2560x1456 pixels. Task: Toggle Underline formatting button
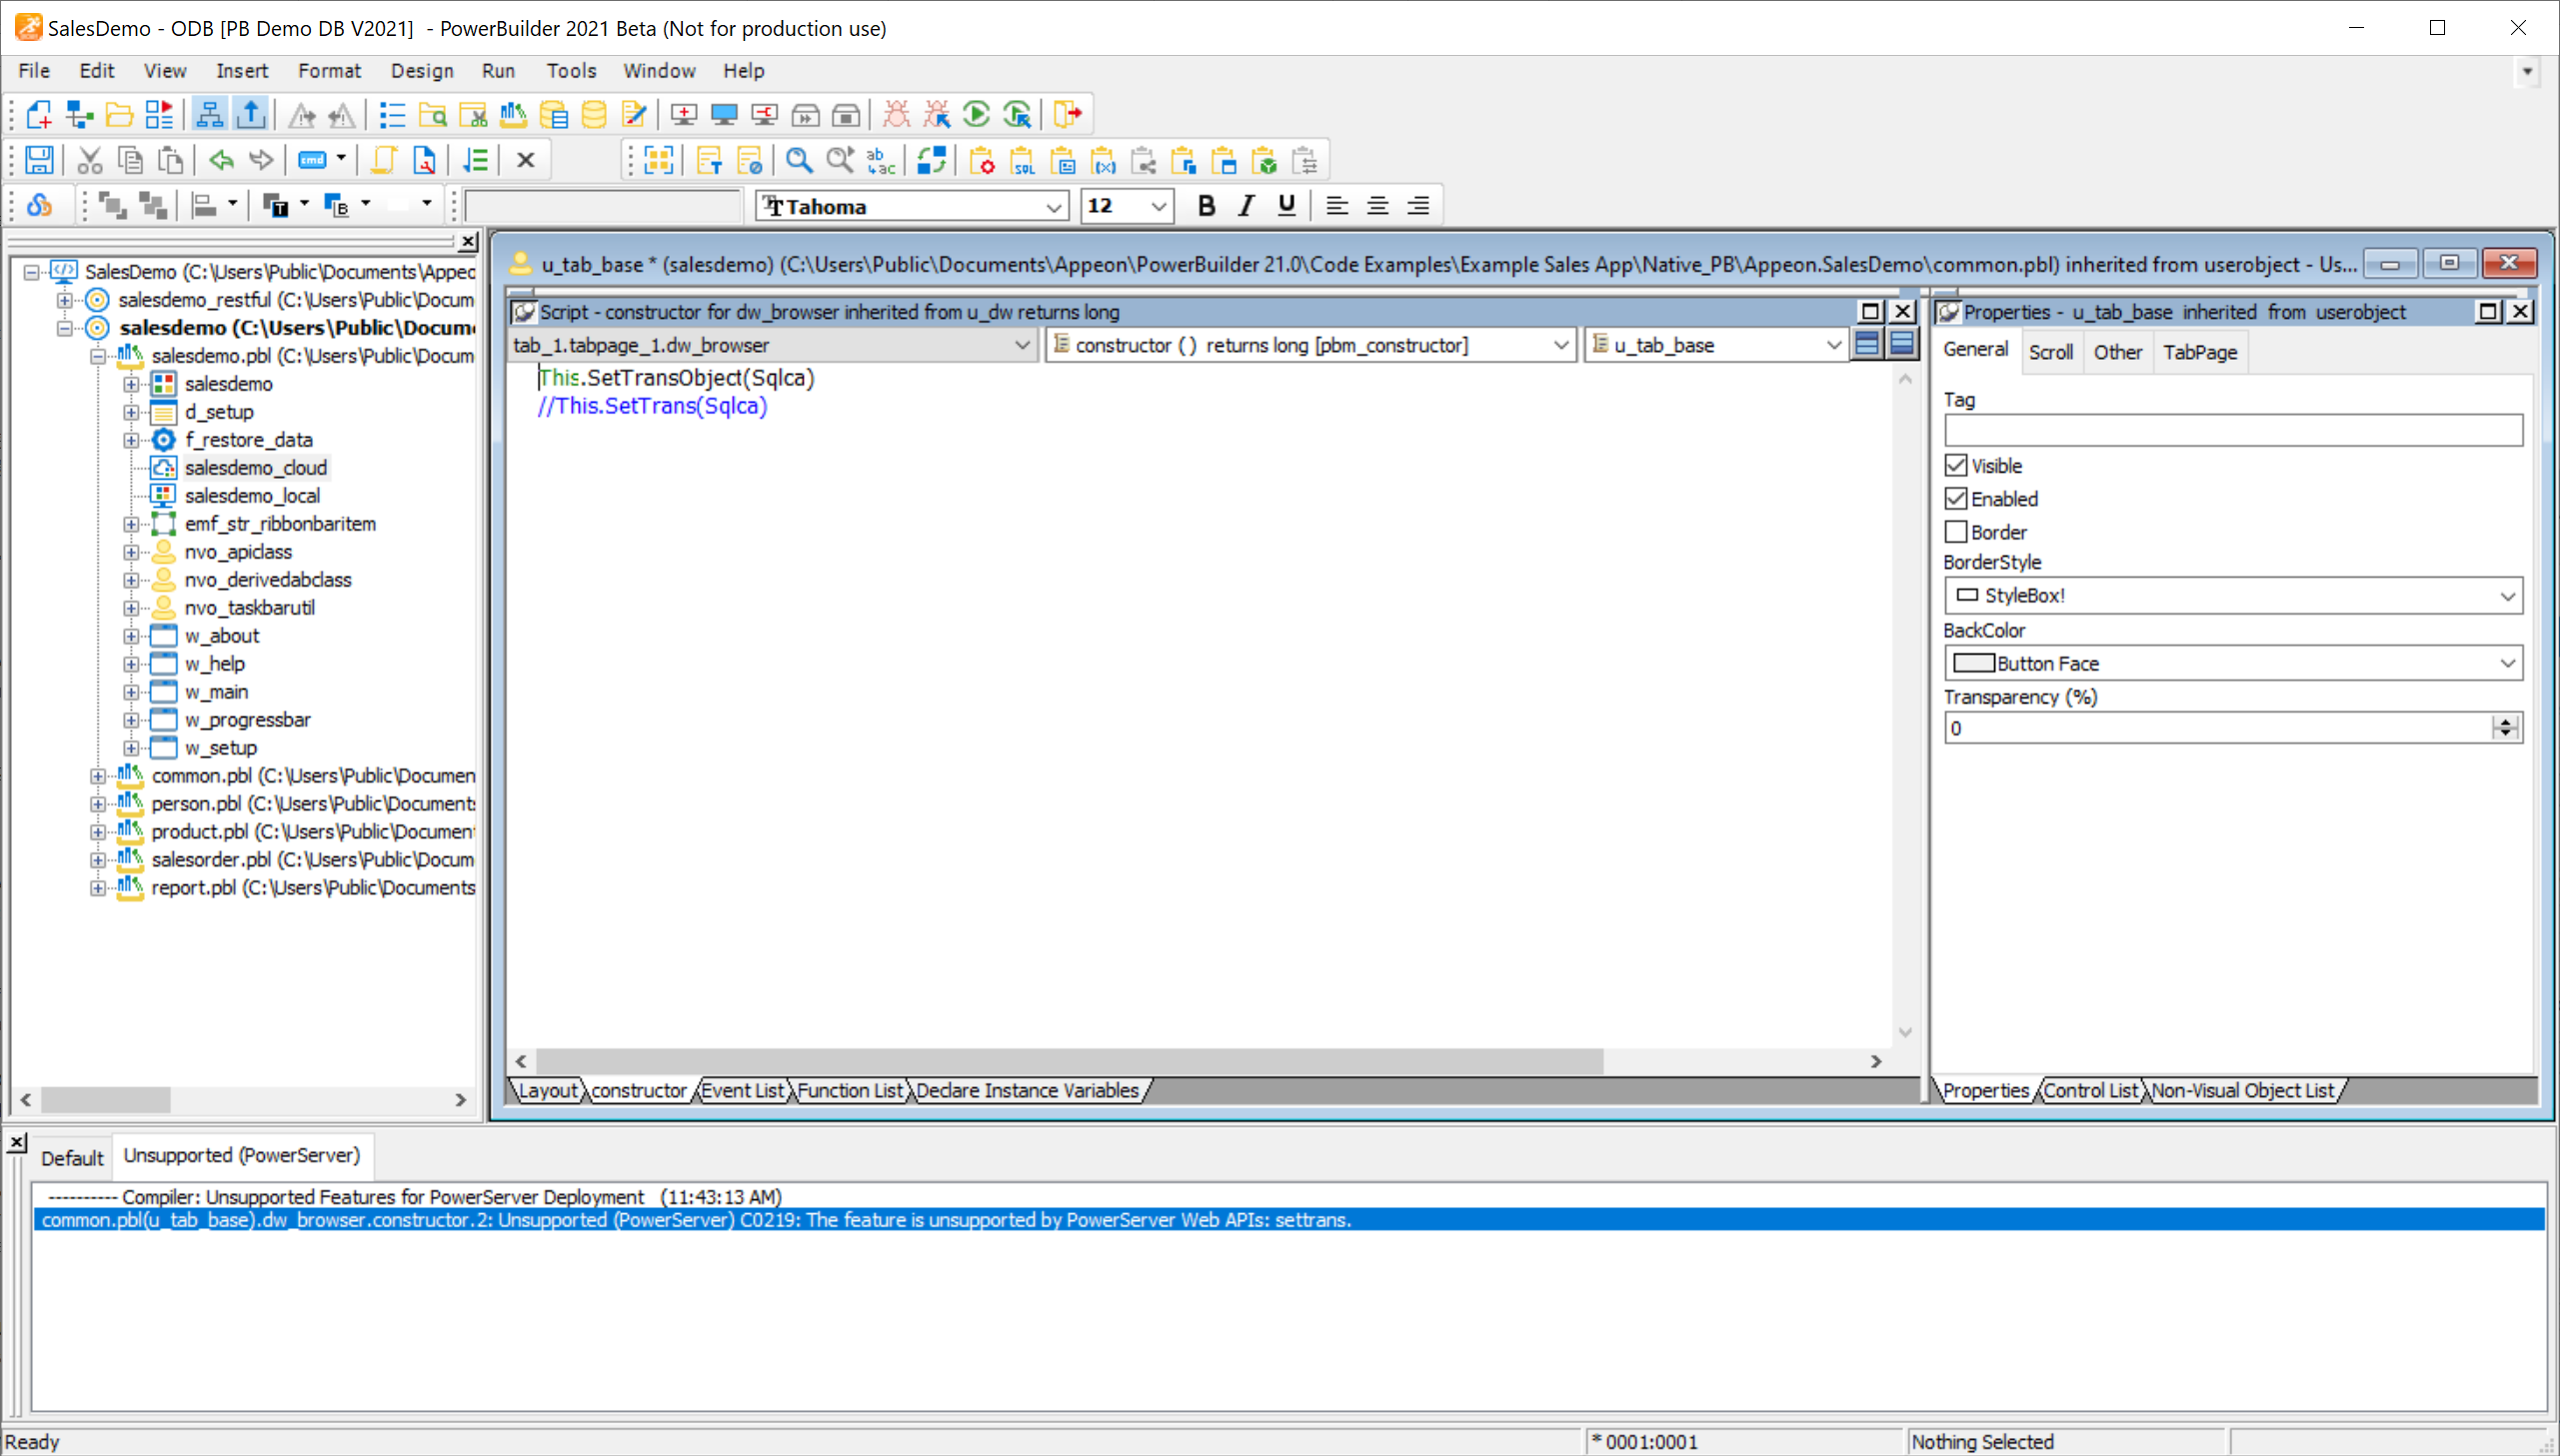1287,206
